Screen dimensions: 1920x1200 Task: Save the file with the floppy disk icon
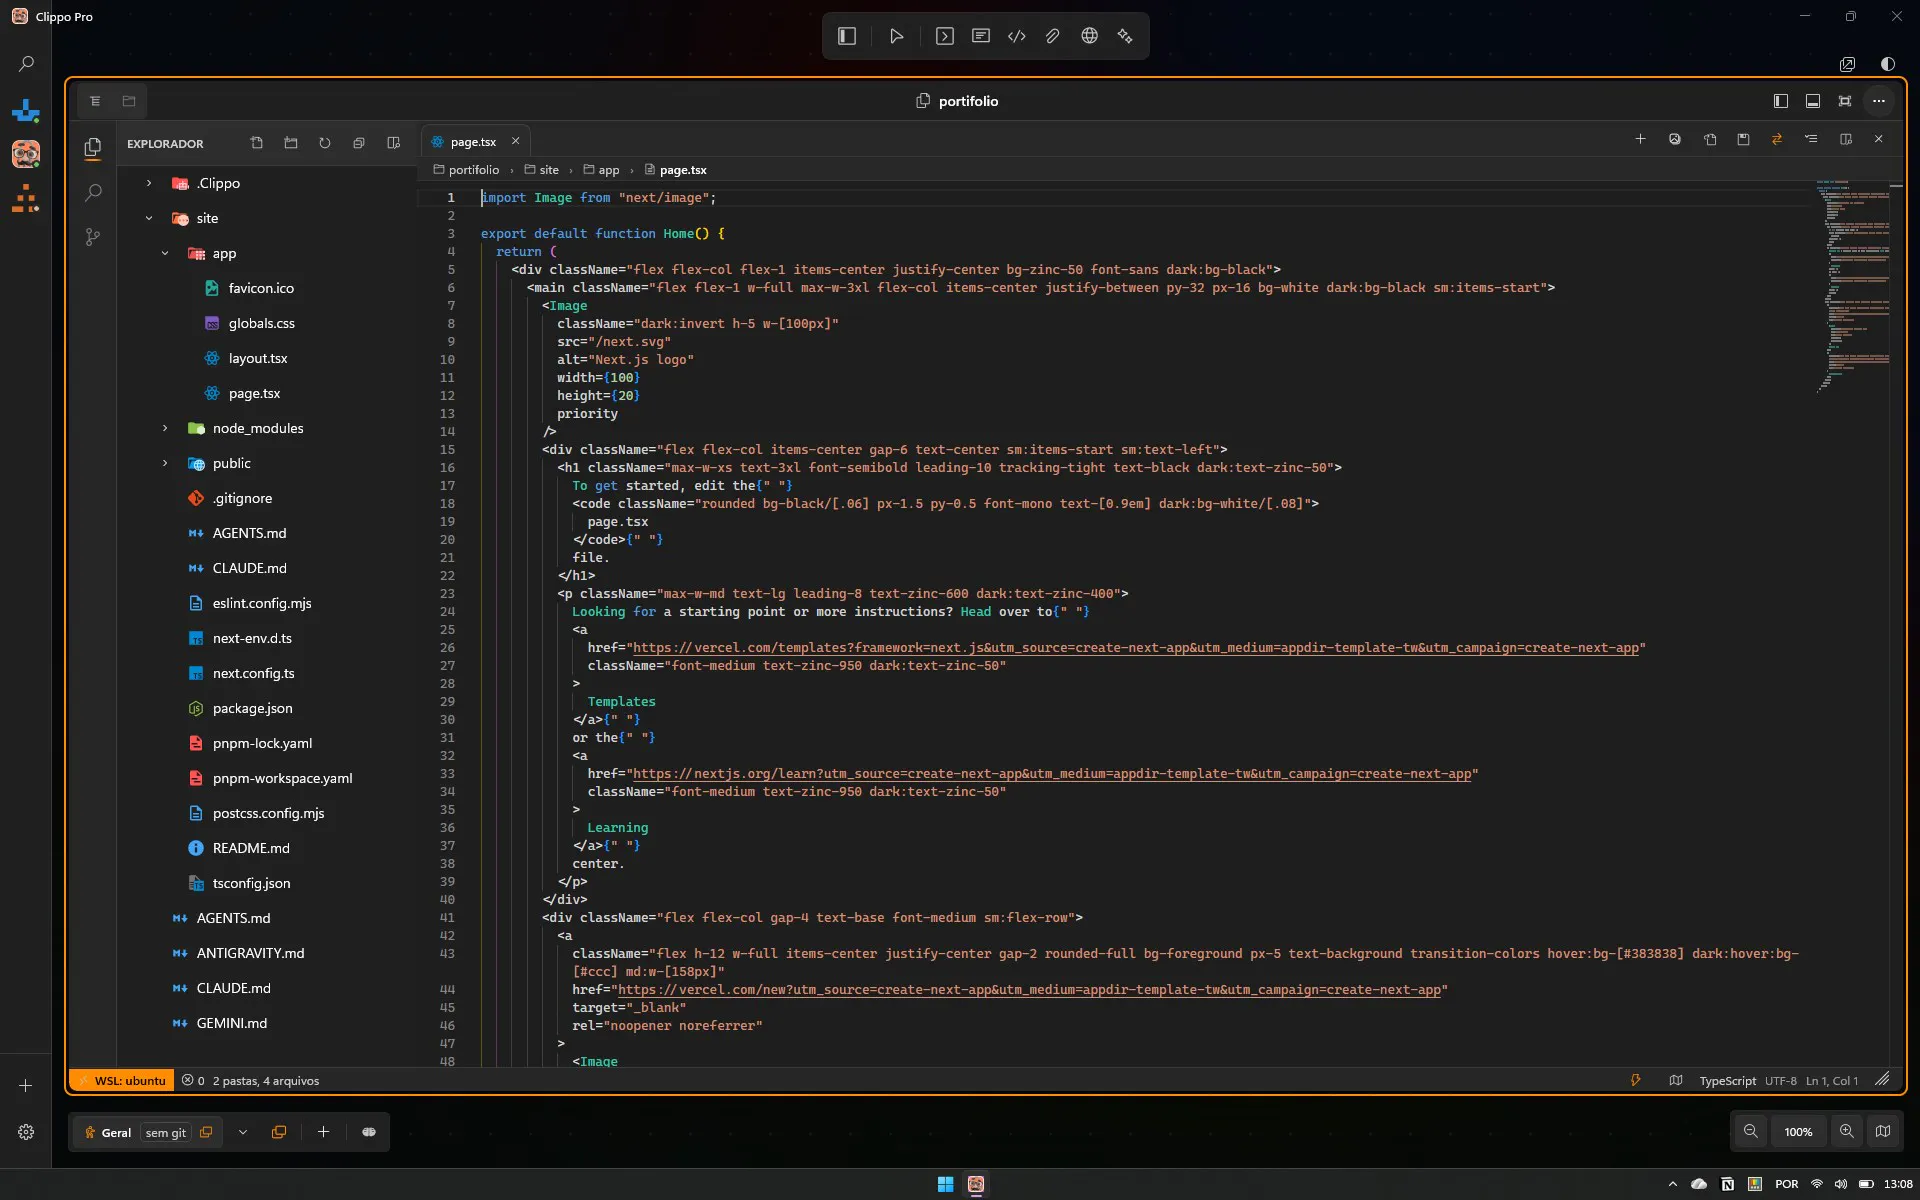(1743, 139)
